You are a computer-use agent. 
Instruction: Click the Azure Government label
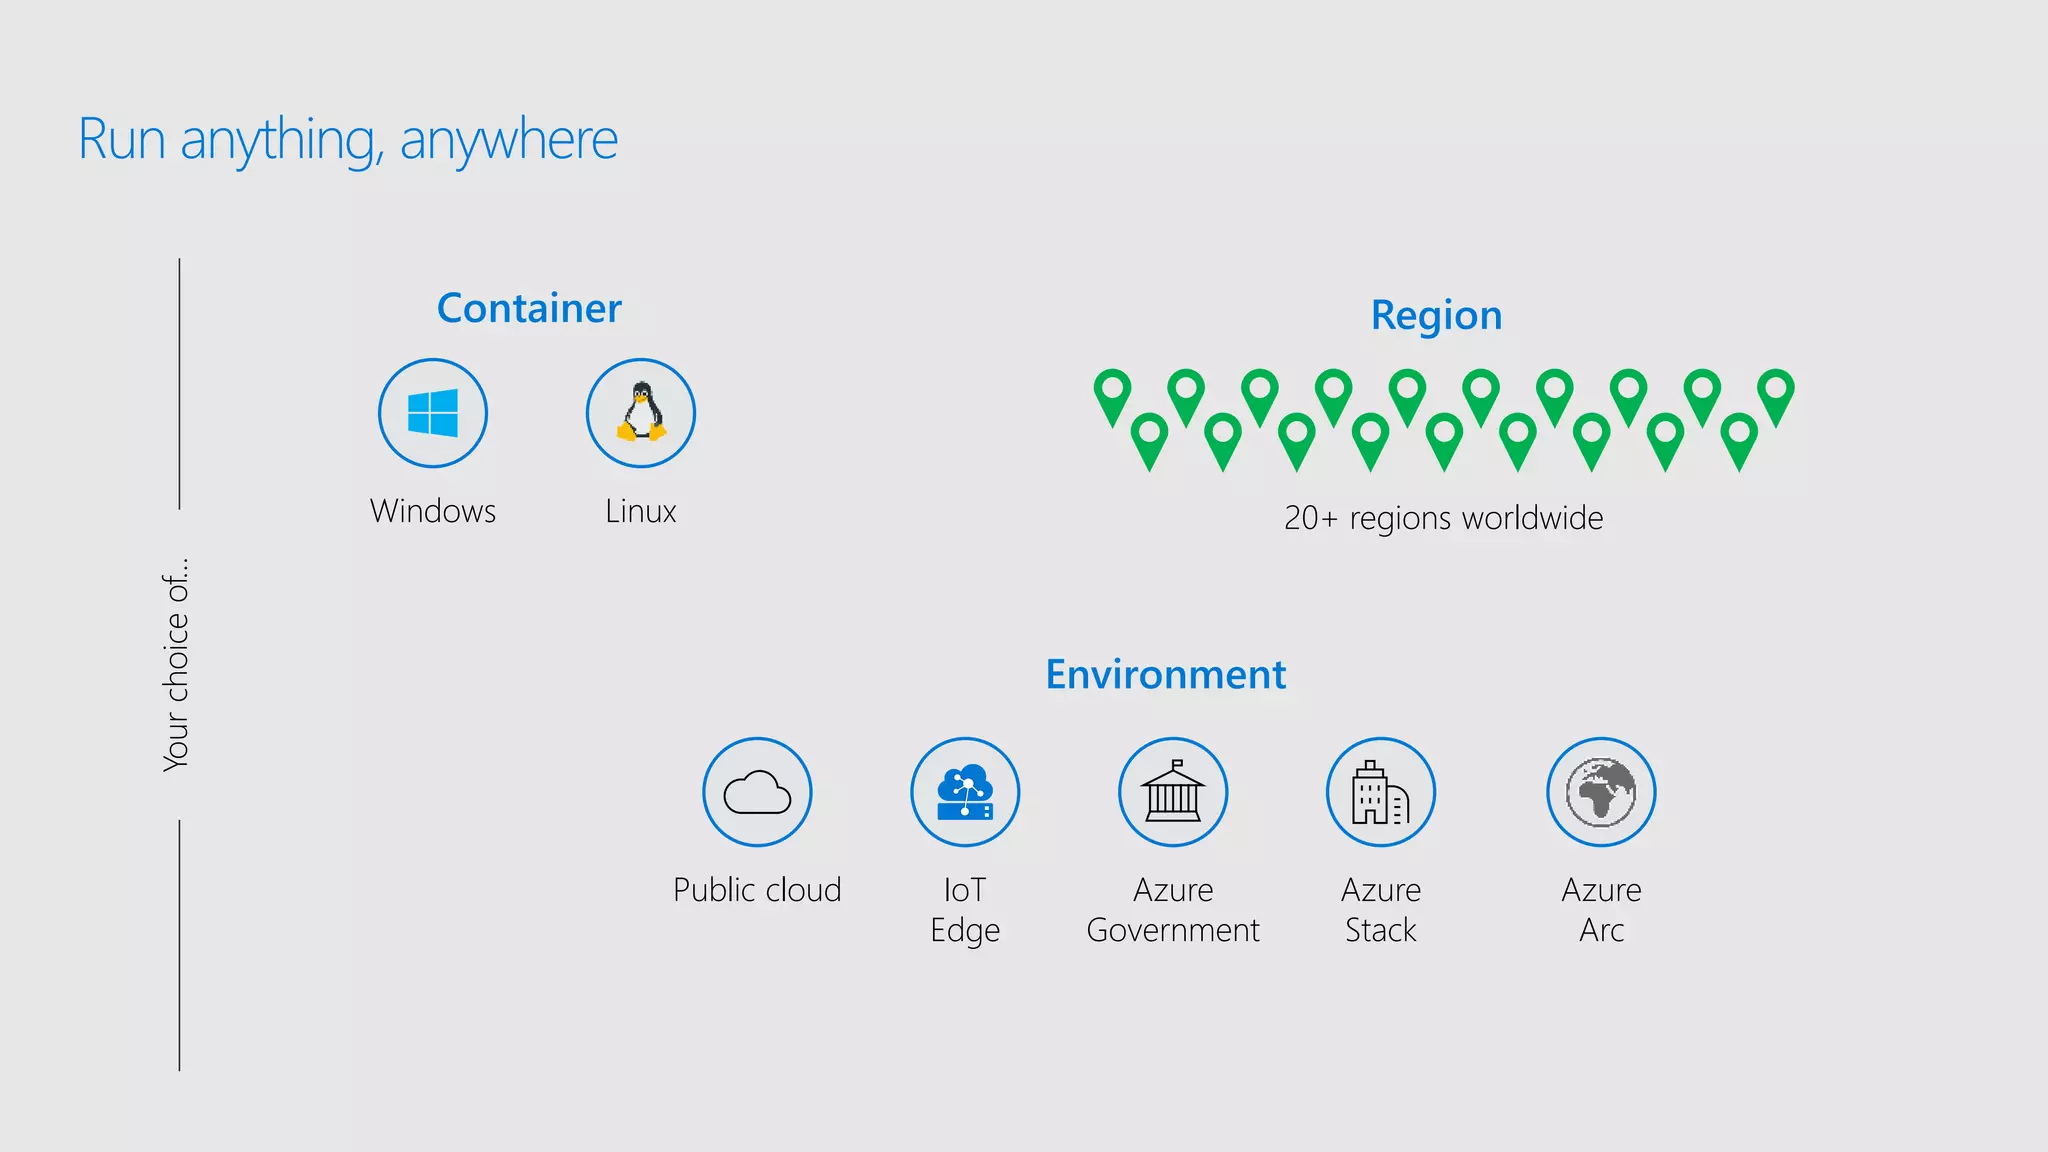1173,910
